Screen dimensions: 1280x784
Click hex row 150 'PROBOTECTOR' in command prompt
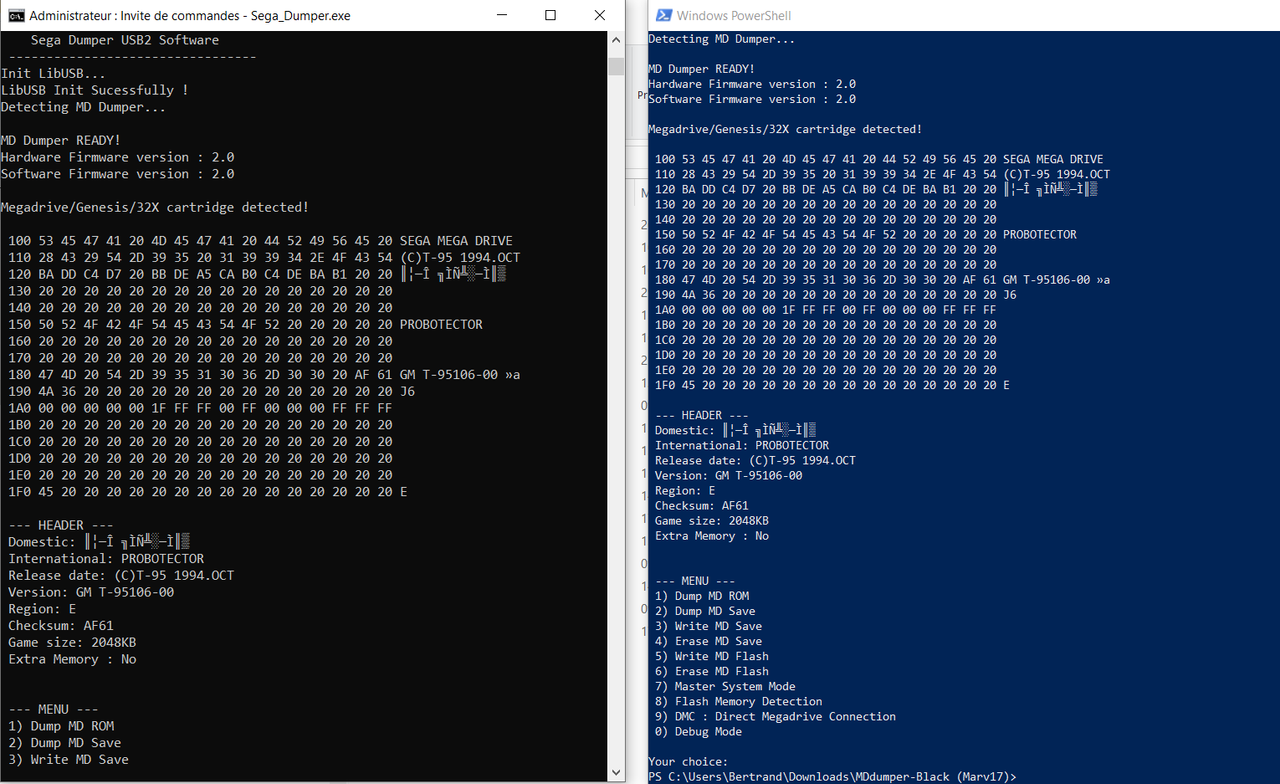tap(245, 324)
